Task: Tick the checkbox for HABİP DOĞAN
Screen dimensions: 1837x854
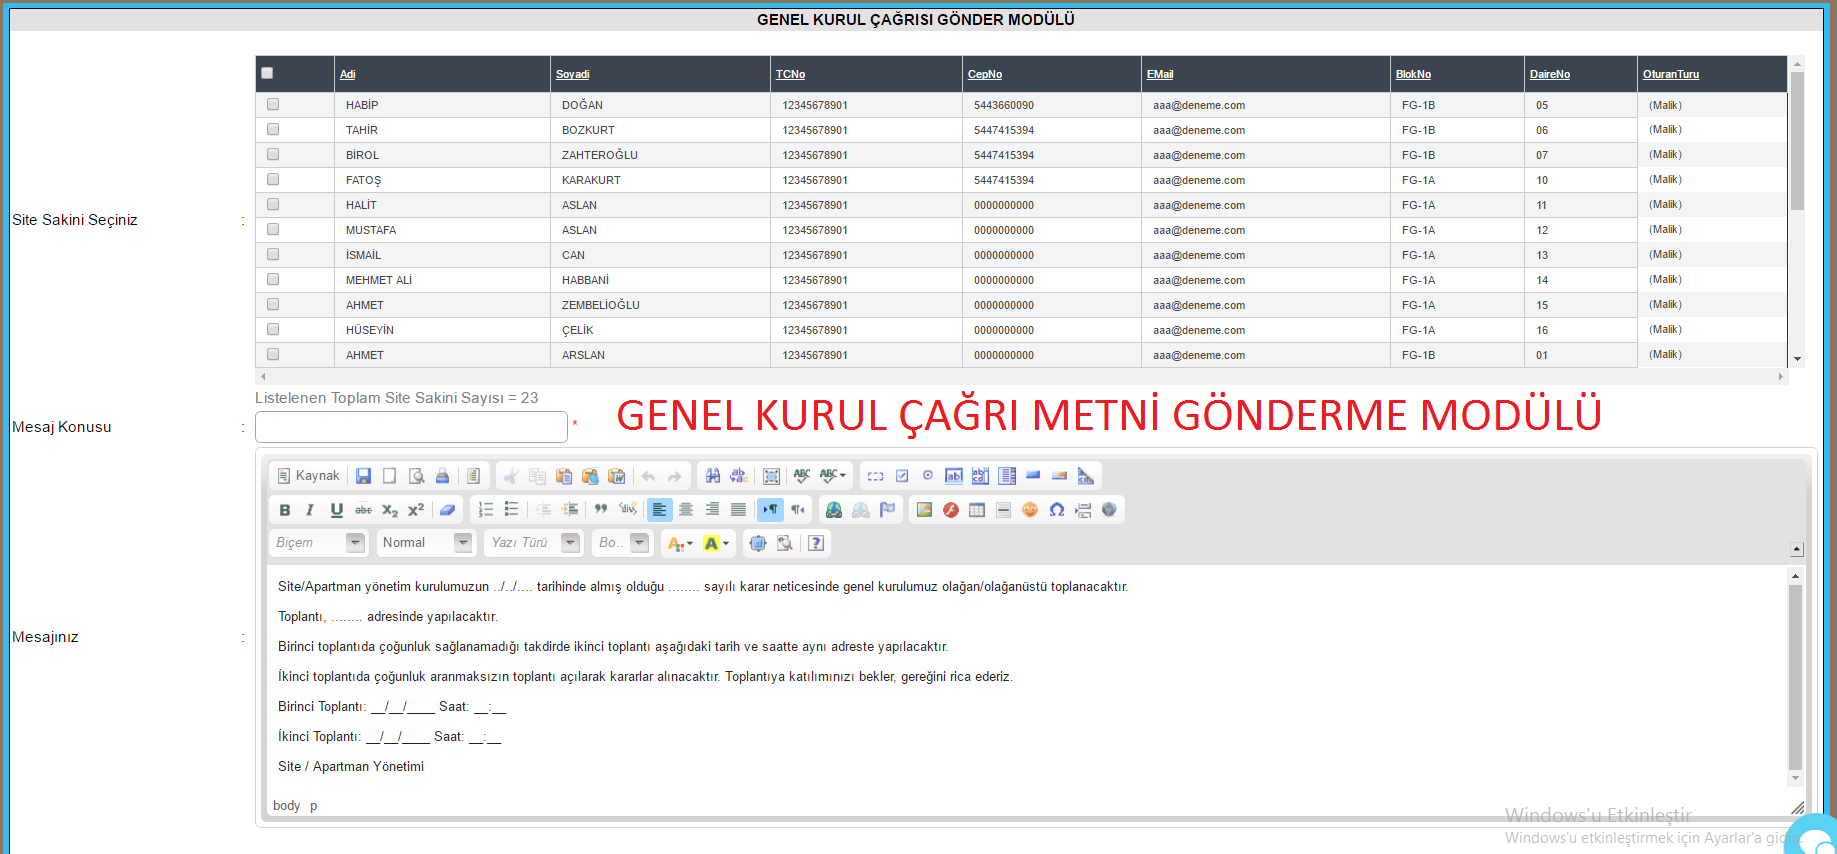Action: tap(273, 104)
